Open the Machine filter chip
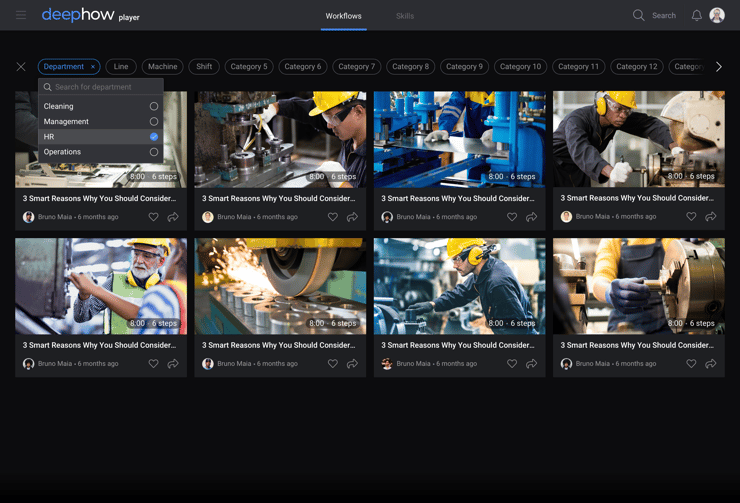This screenshot has height=503, width=740. (162, 67)
